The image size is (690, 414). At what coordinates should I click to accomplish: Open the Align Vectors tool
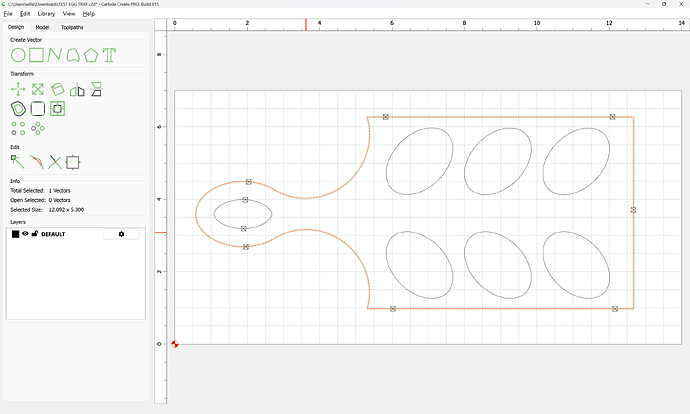[57, 109]
